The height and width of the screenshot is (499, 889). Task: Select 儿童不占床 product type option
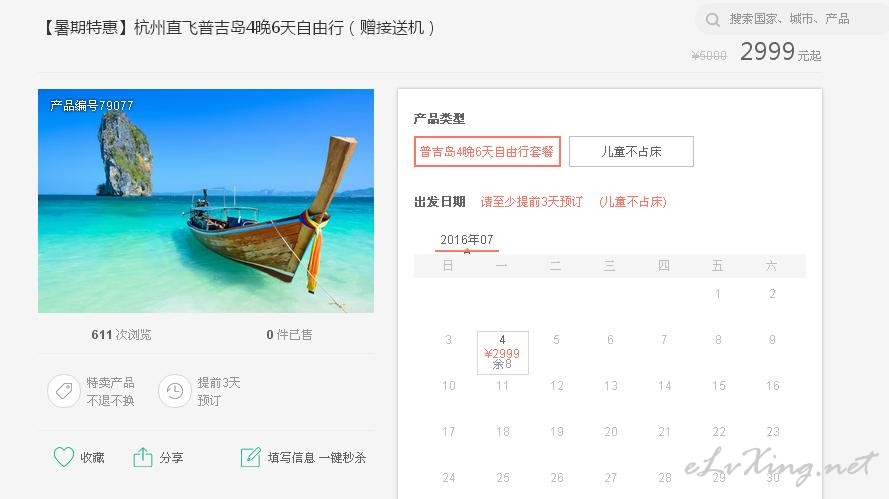(631, 151)
